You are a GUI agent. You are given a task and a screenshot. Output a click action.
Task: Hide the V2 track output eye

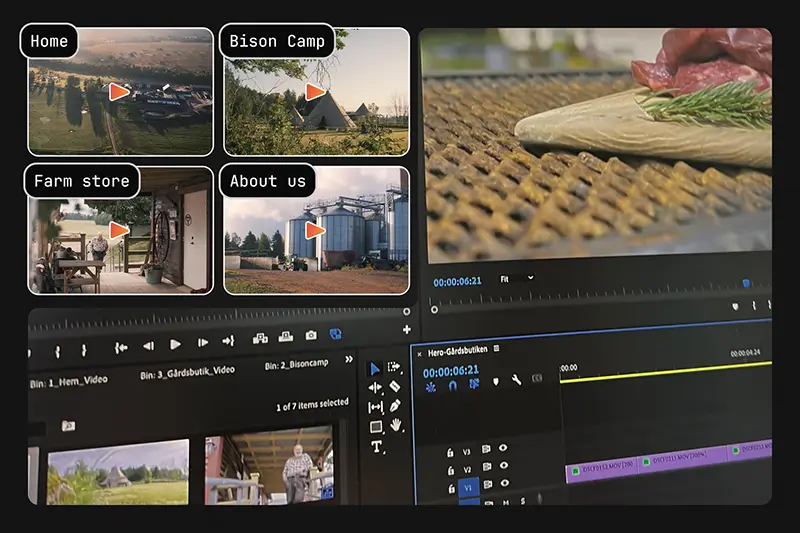(x=504, y=465)
